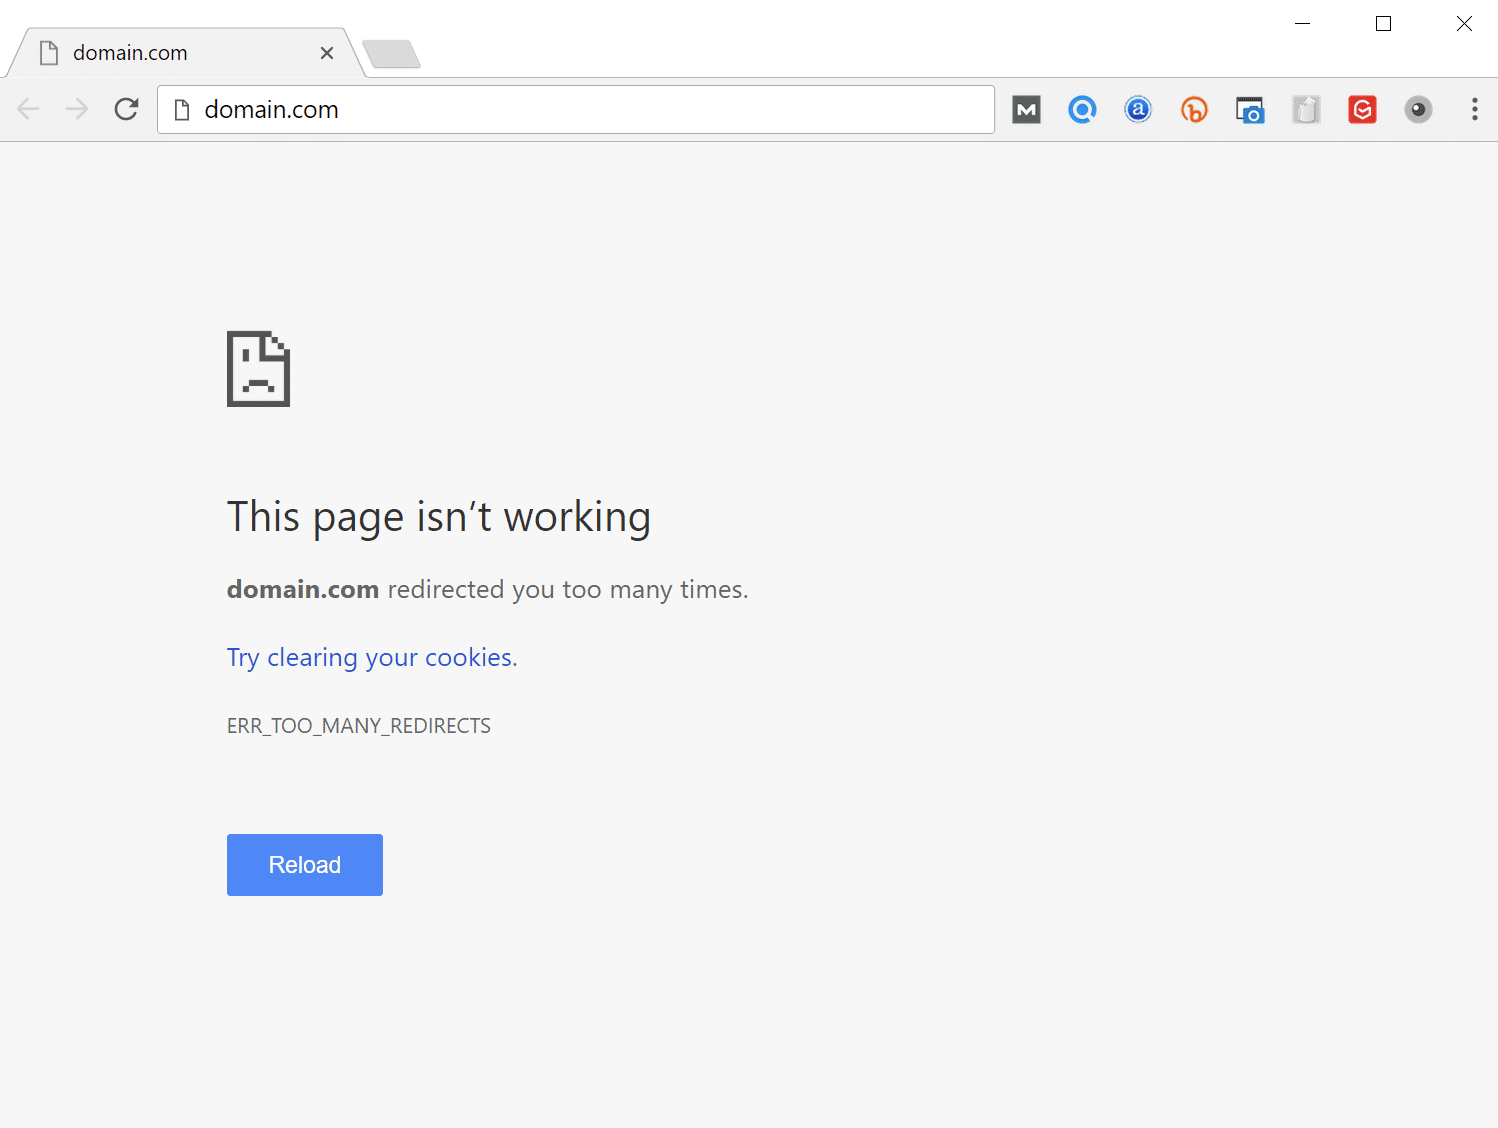Image resolution: width=1498 pixels, height=1128 pixels.
Task: Follow the "Try clearing your cookies" link
Action: click(x=372, y=657)
